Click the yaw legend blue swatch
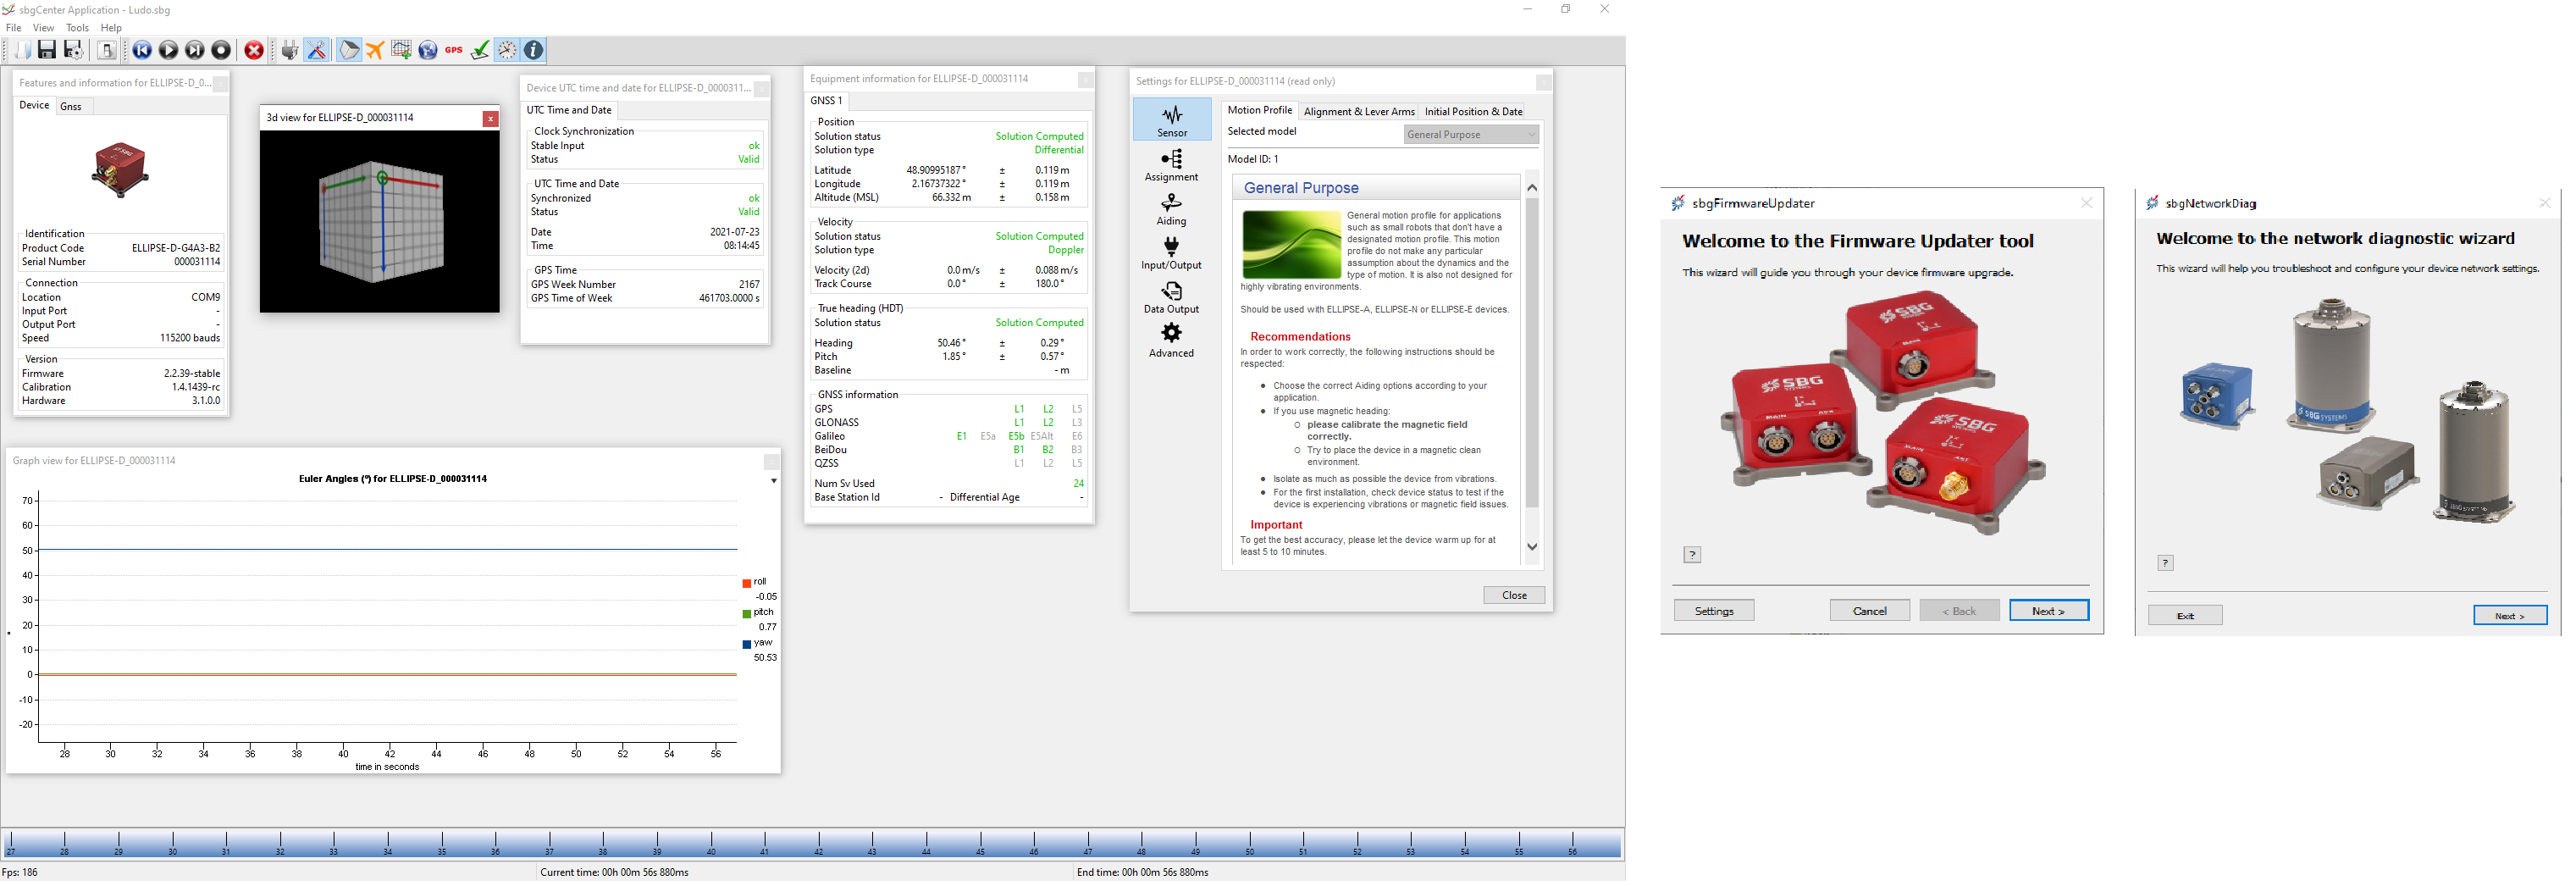This screenshot has width=2576, height=886. pyautogui.click(x=746, y=645)
